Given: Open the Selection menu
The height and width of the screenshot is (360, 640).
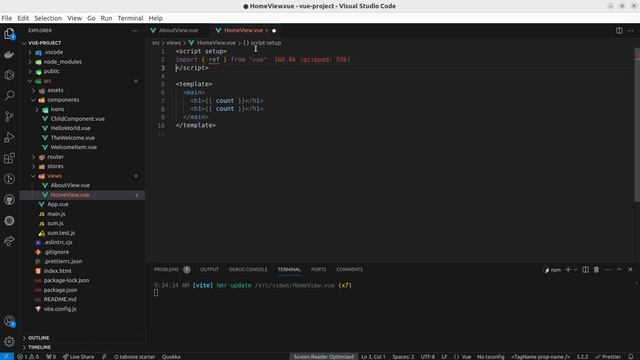Looking at the screenshot, I should pyautogui.click(x=48, y=18).
